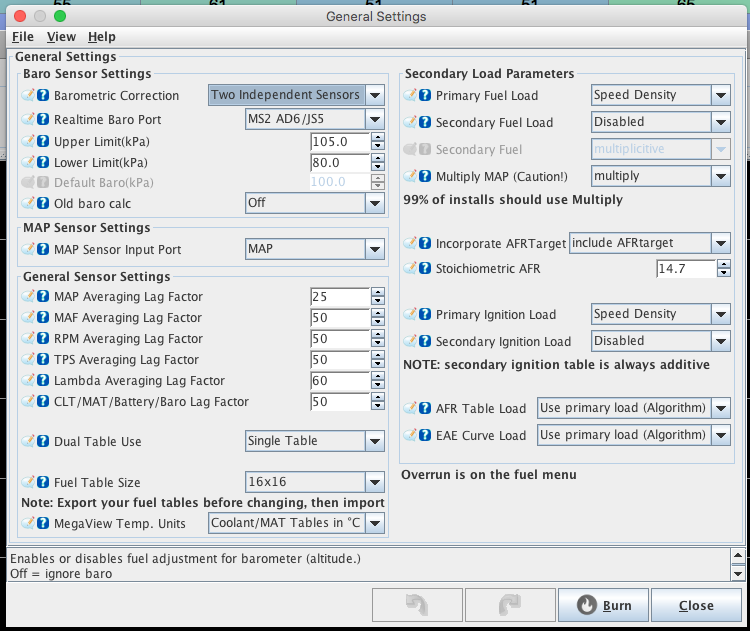Increase the MAP Averaging Lag Factor value

[x=378, y=292]
